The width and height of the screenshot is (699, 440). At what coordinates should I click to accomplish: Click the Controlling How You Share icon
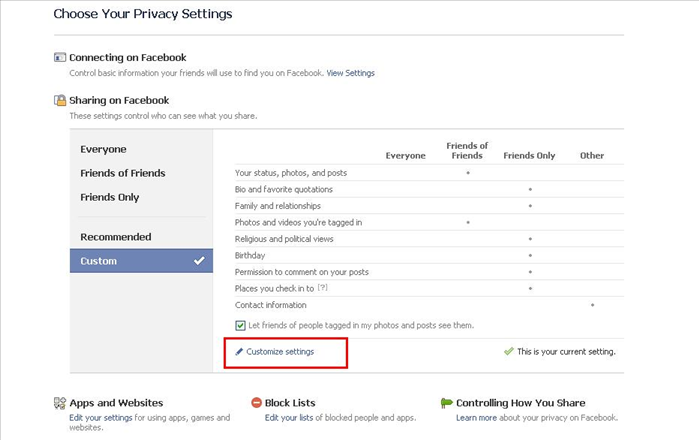tap(446, 403)
